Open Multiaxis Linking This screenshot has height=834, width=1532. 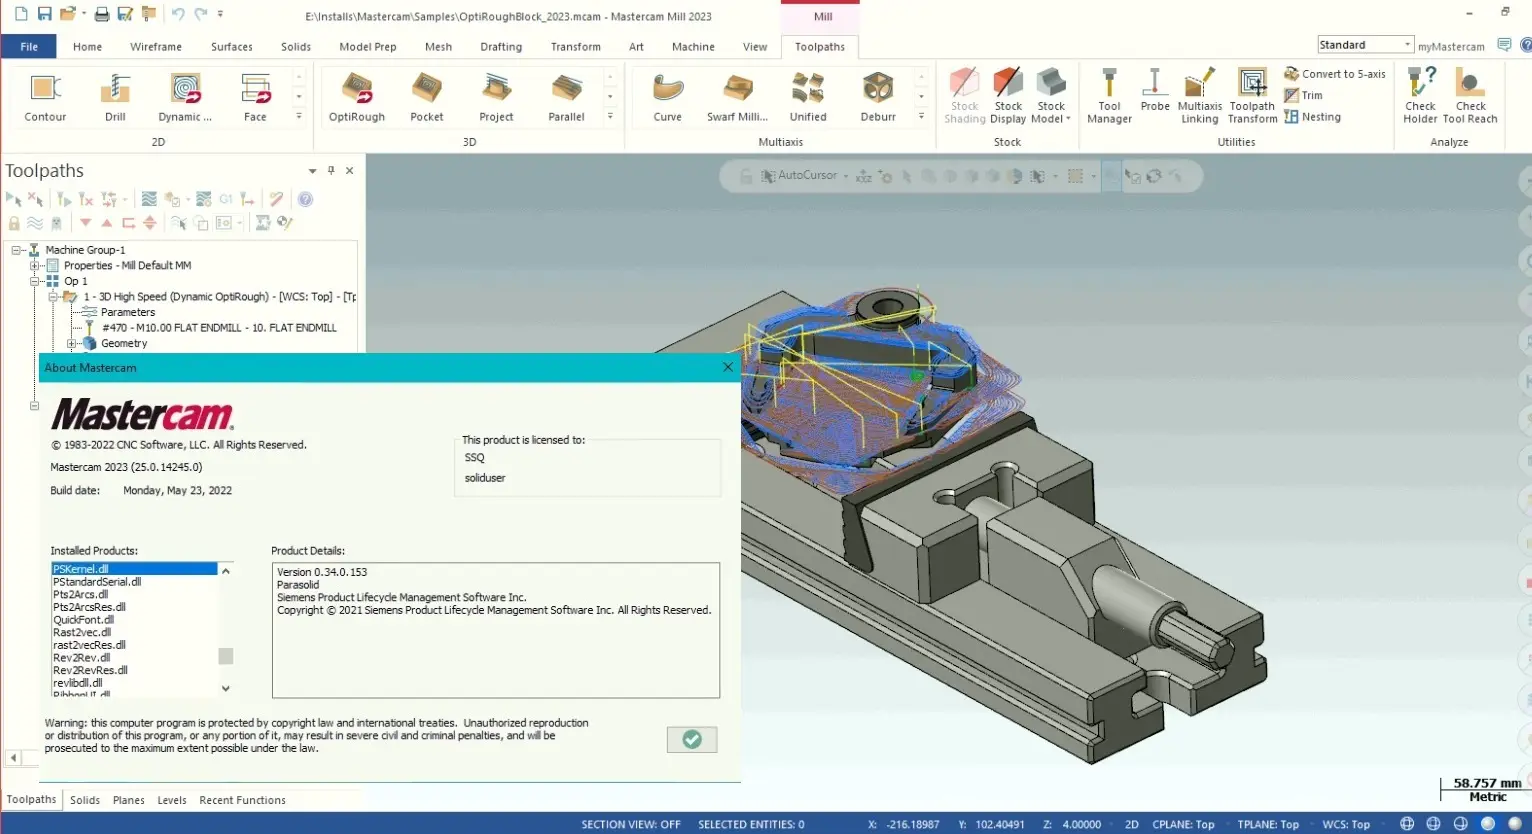click(1200, 96)
